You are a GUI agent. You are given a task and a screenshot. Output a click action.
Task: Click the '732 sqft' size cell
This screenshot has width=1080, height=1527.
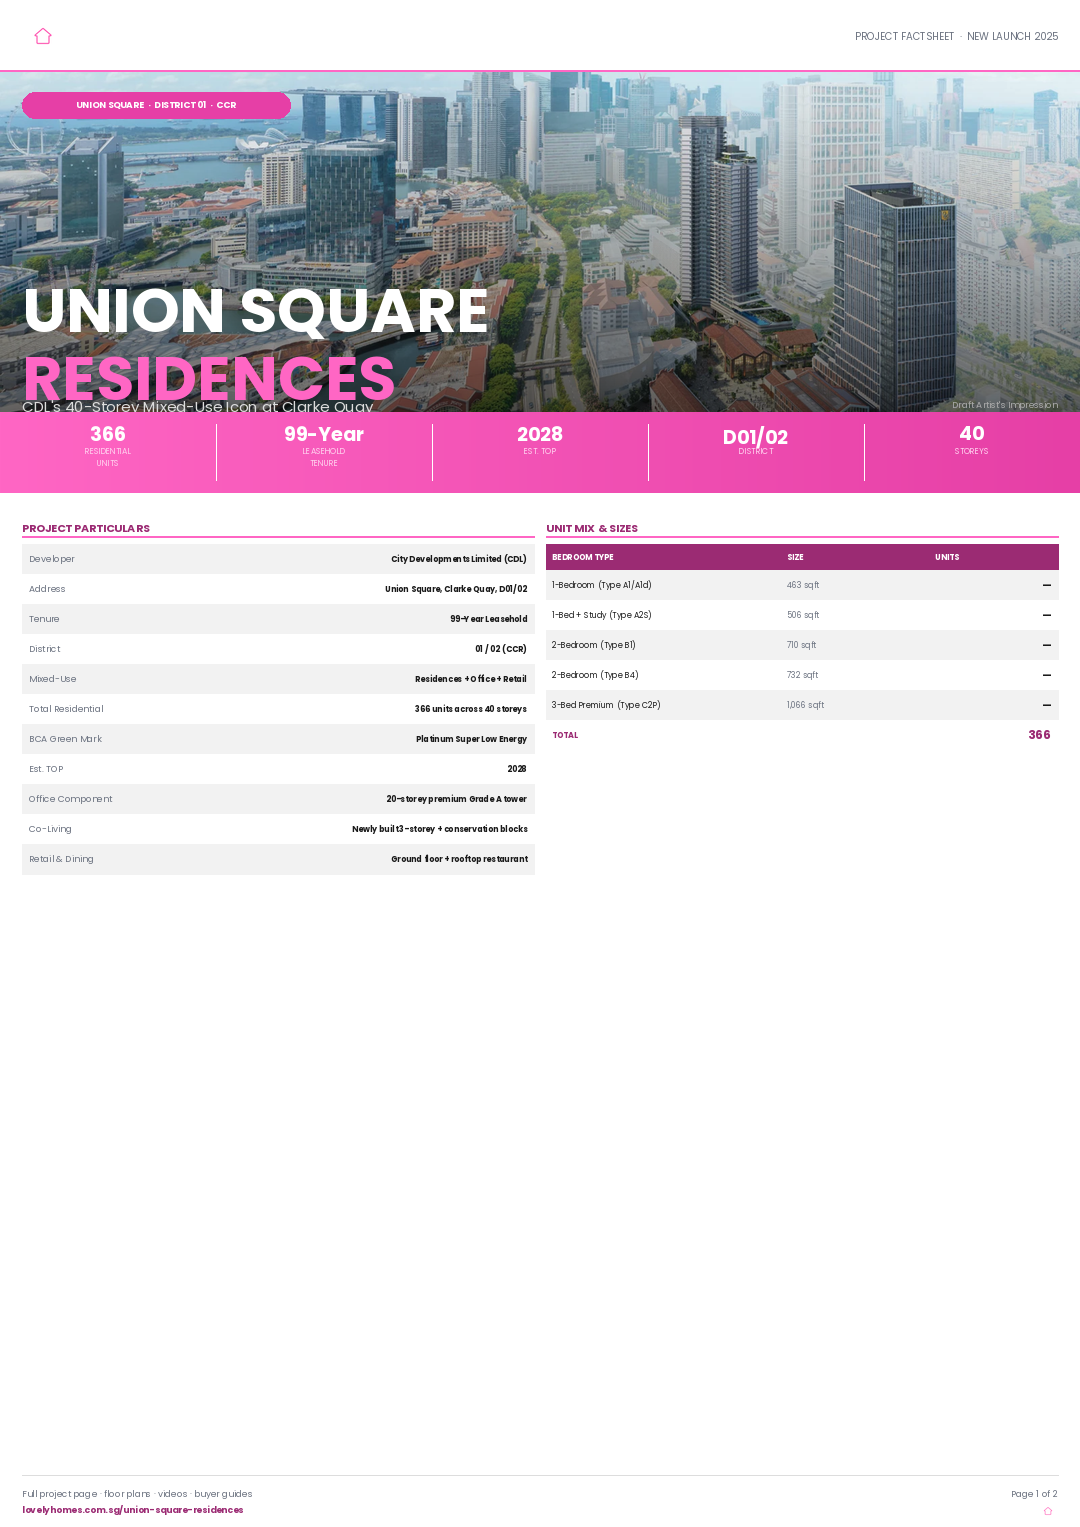tap(802, 675)
